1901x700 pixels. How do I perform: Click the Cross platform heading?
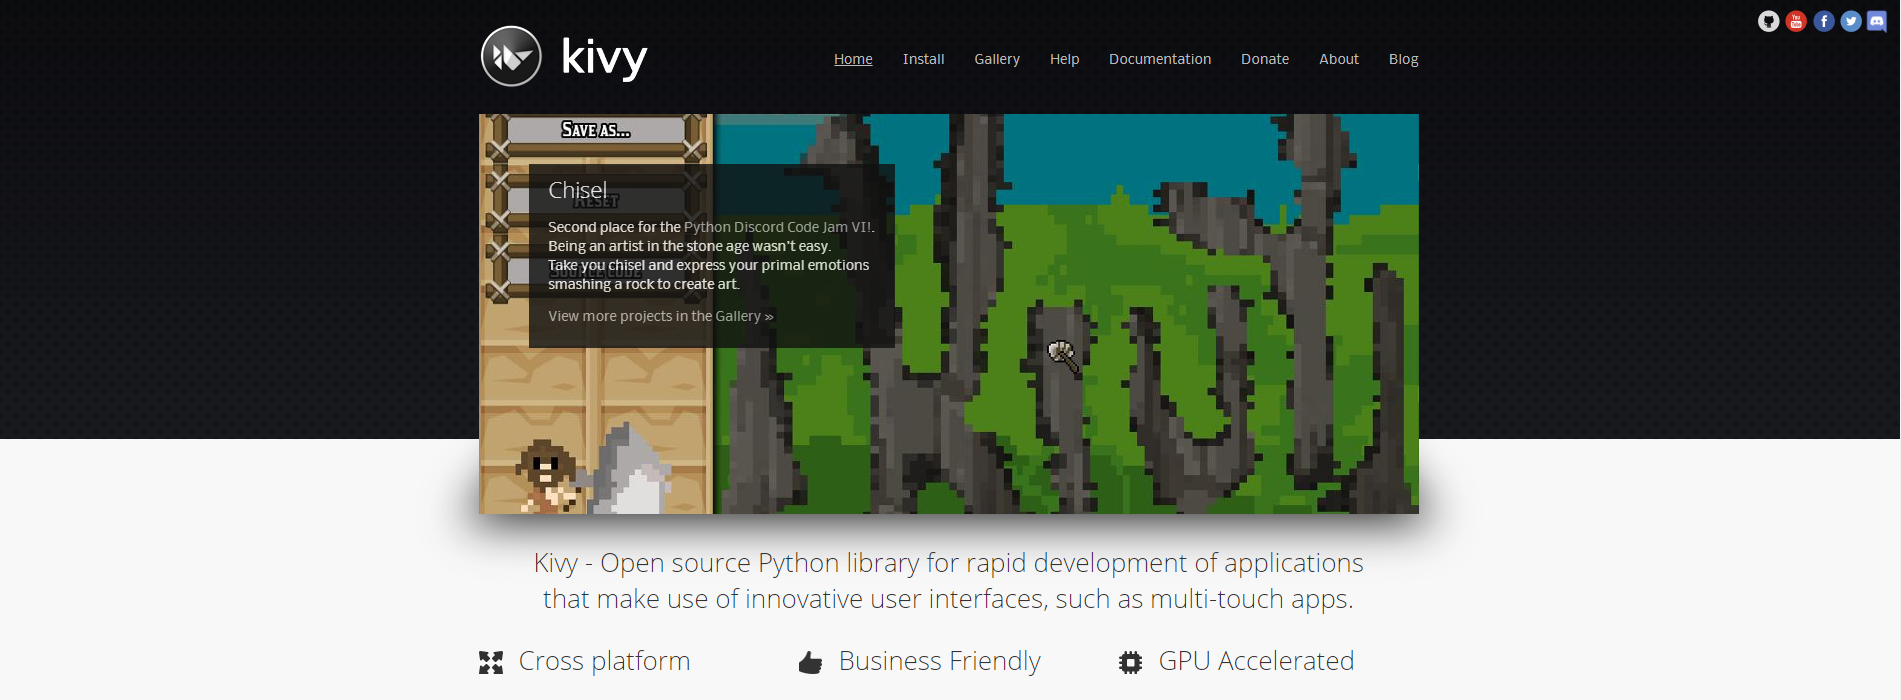[x=604, y=661]
